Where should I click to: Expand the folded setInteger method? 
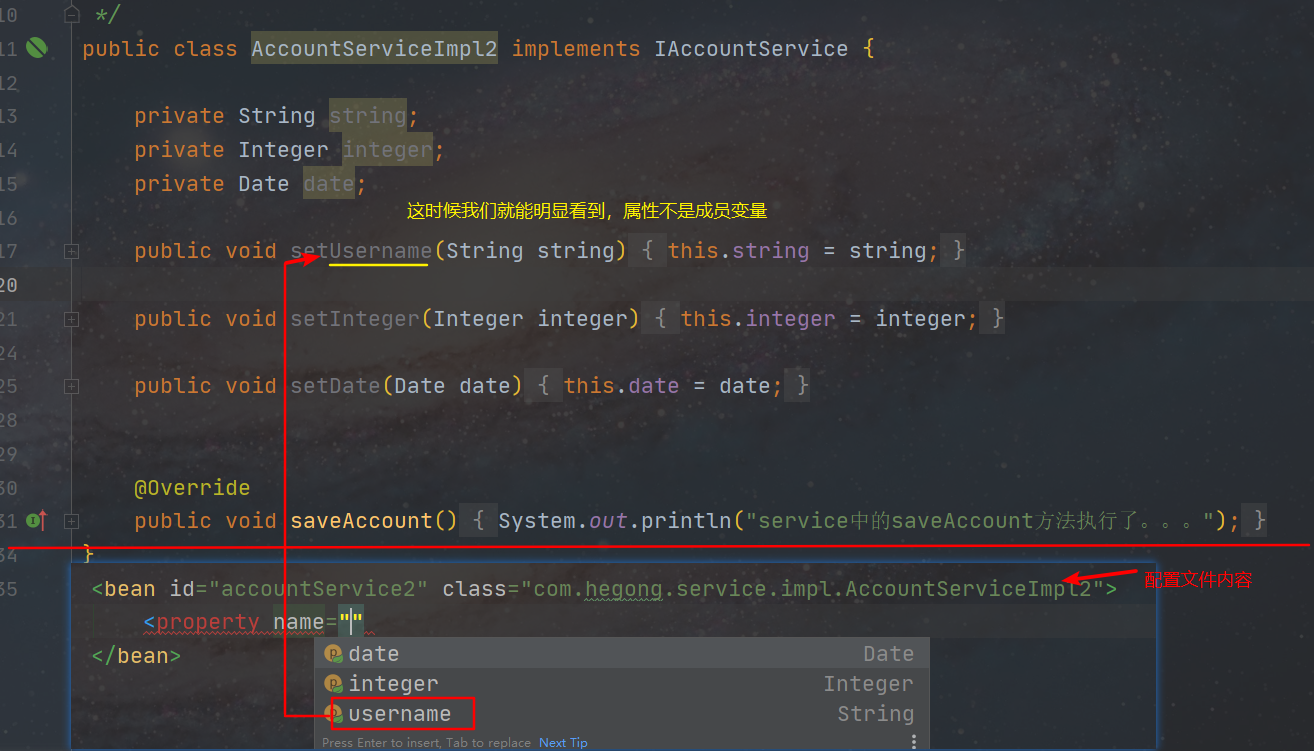point(71,320)
